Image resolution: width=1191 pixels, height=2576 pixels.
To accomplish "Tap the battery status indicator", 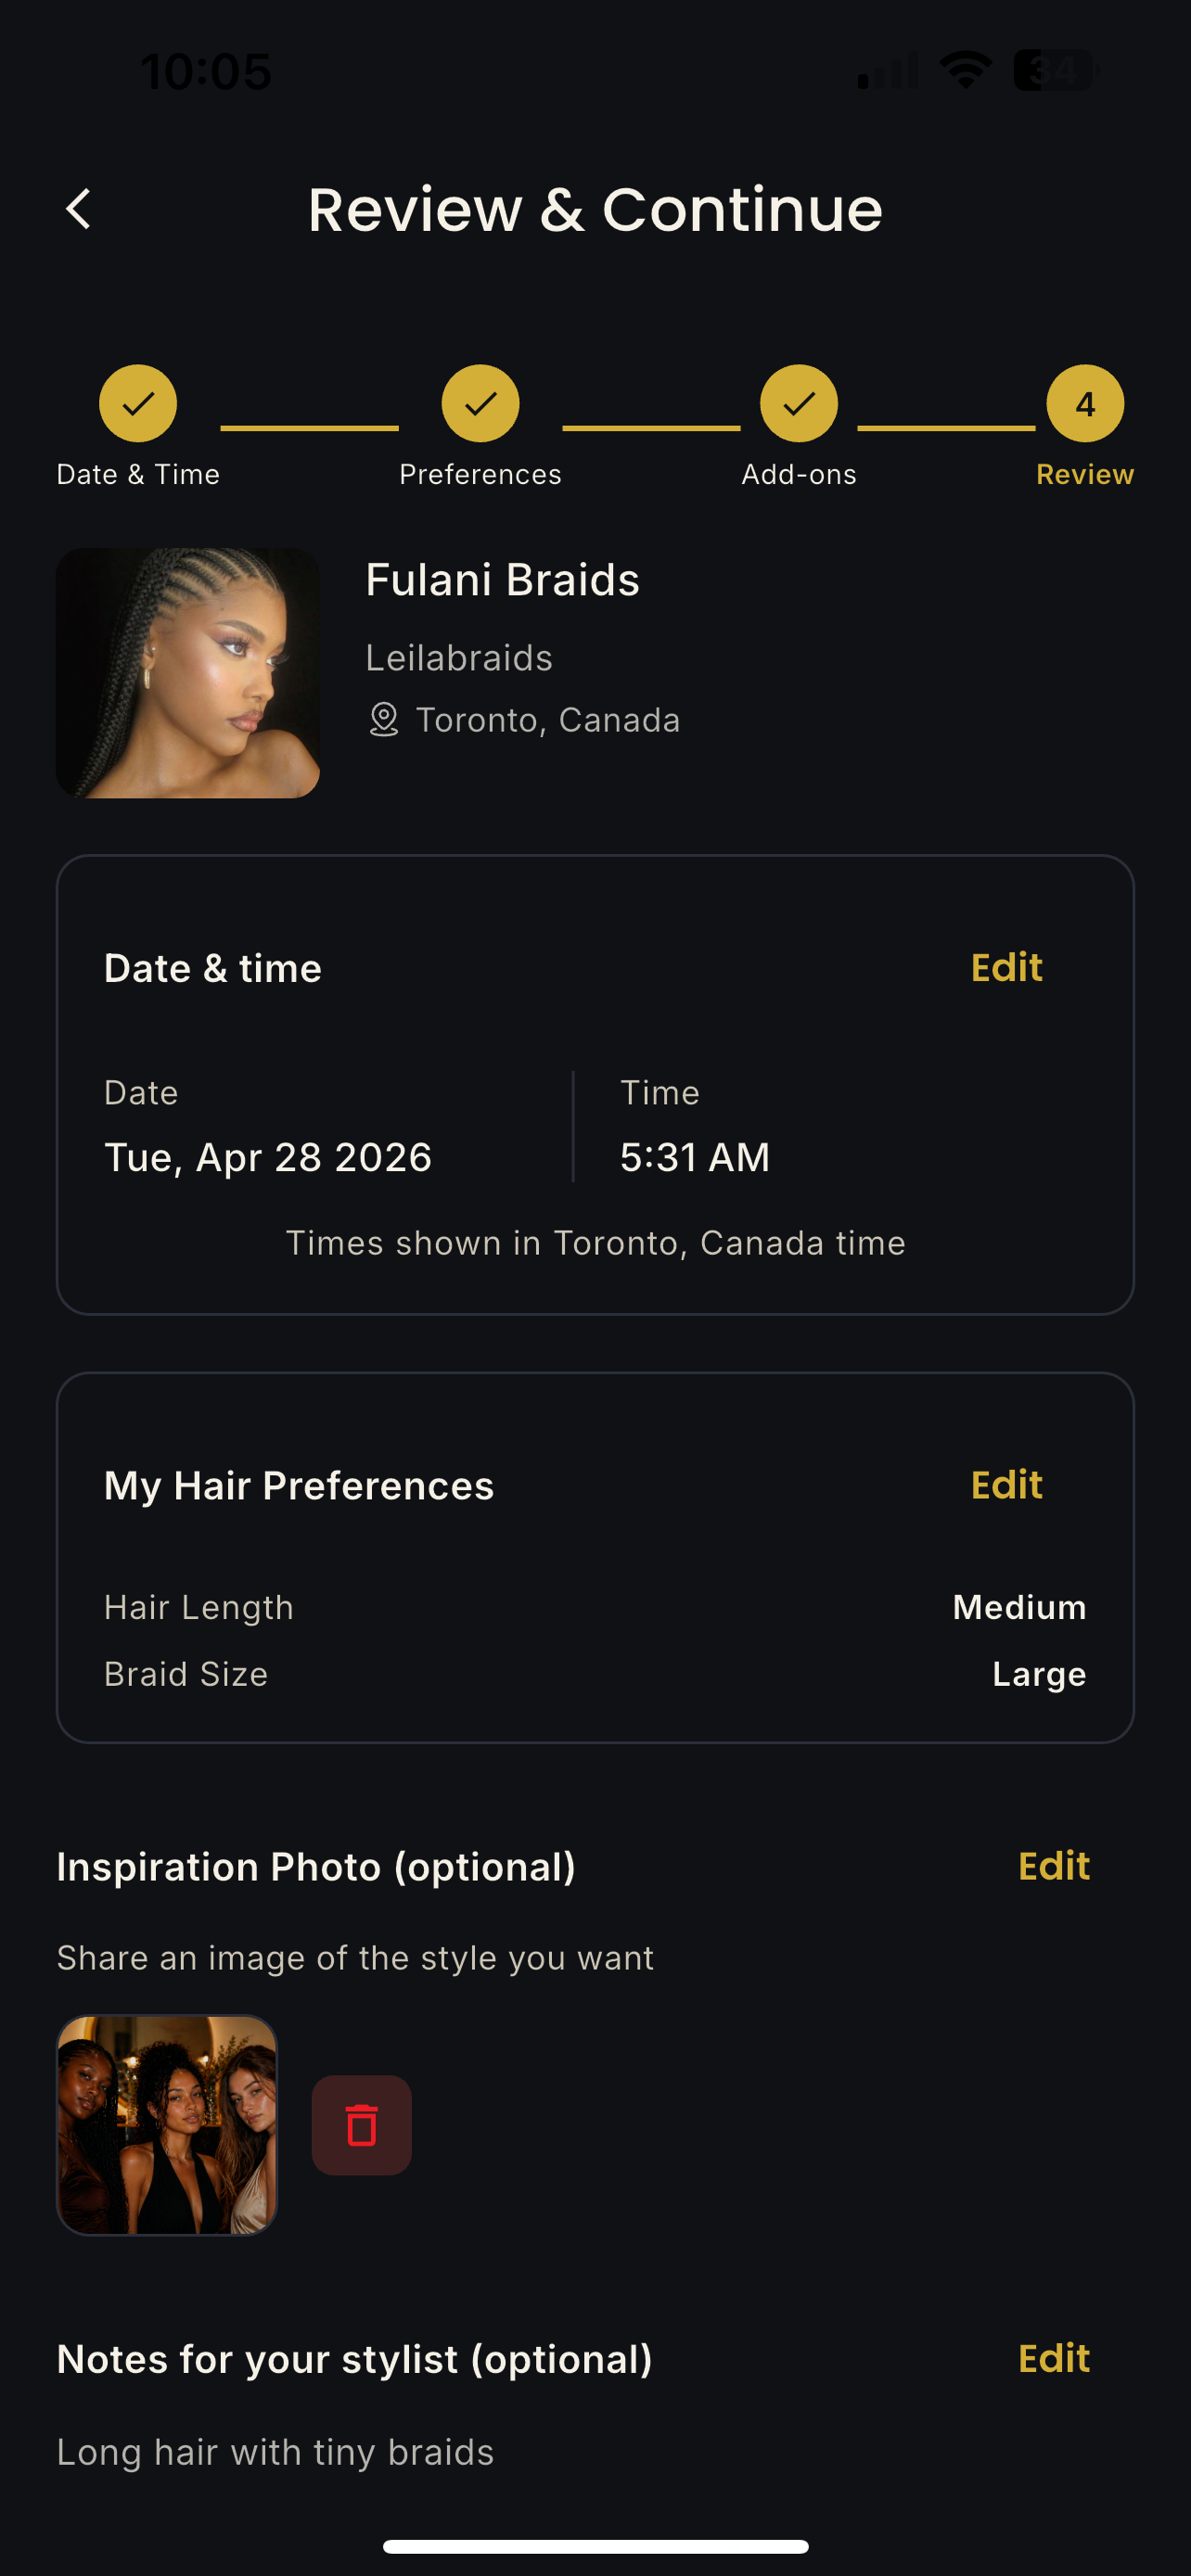I will point(1056,70).
